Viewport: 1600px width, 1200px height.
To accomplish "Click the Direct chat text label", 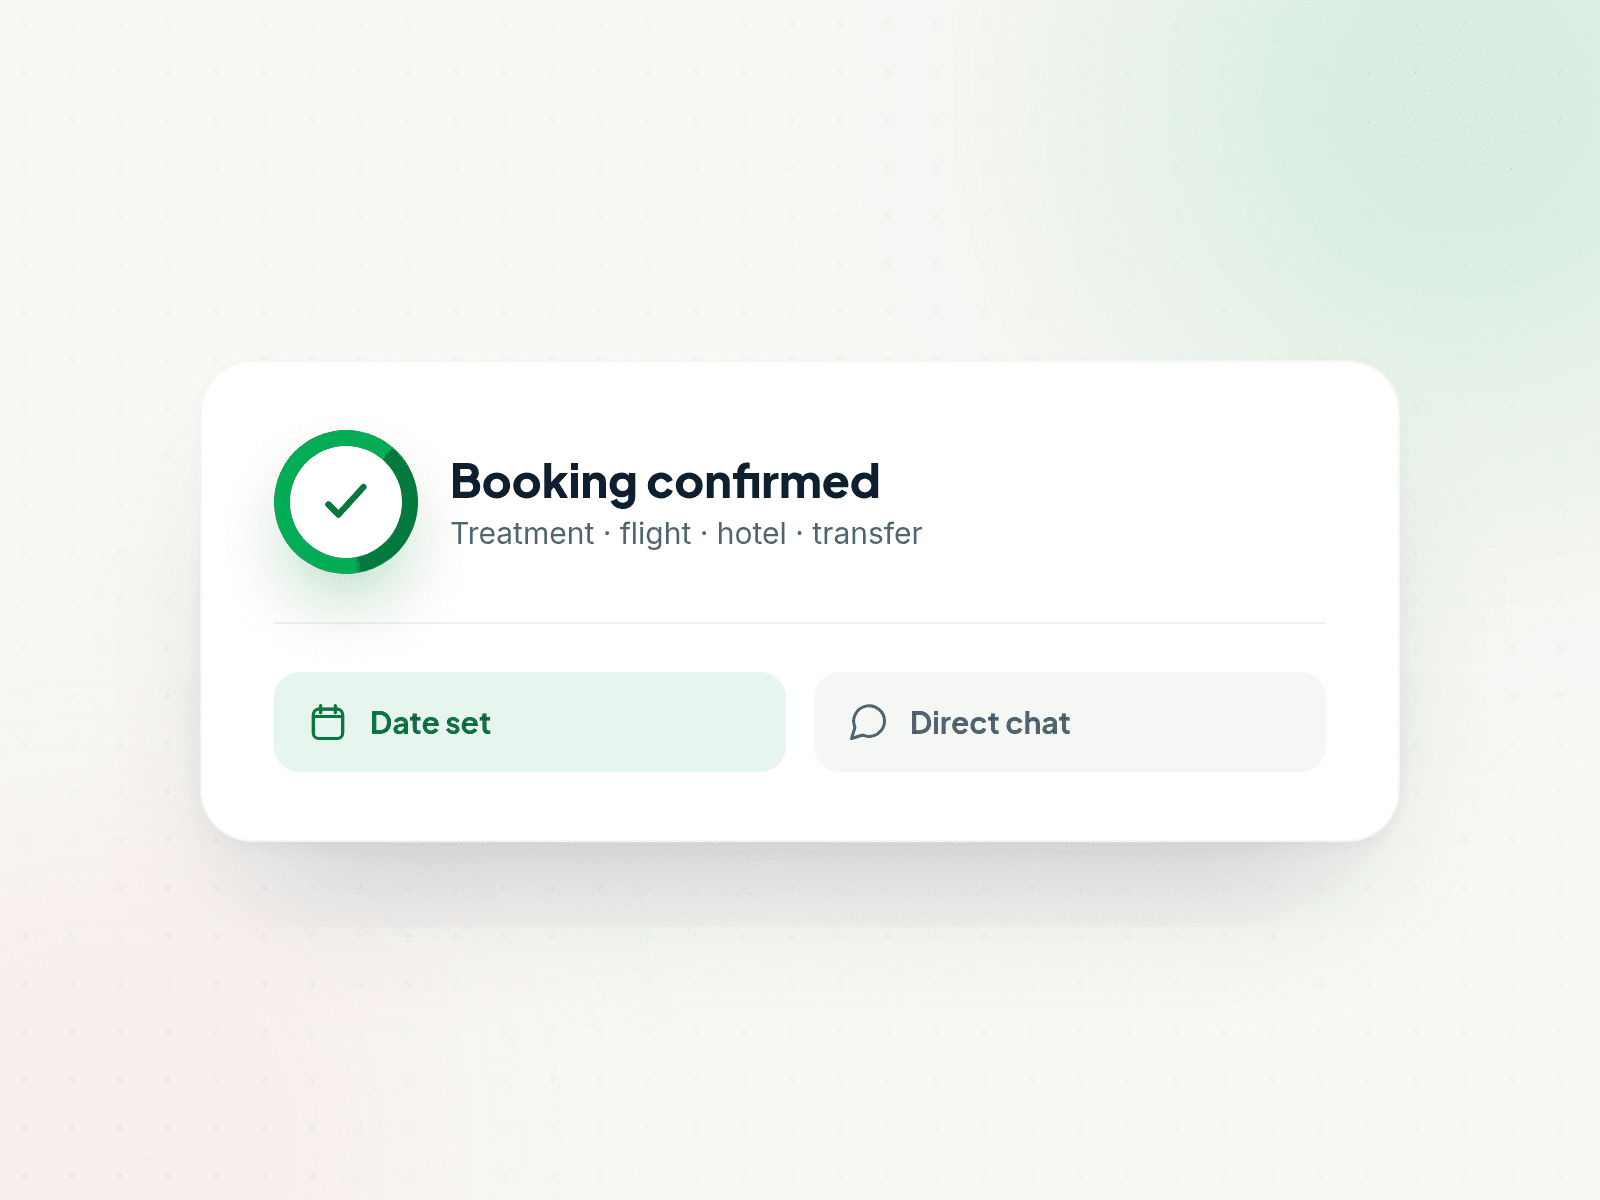I will coord(990,723).
